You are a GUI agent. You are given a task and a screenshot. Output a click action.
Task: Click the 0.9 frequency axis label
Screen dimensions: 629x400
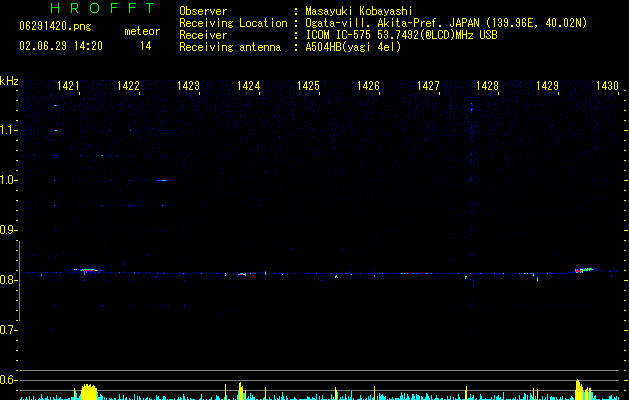click(x=7, y=230)
